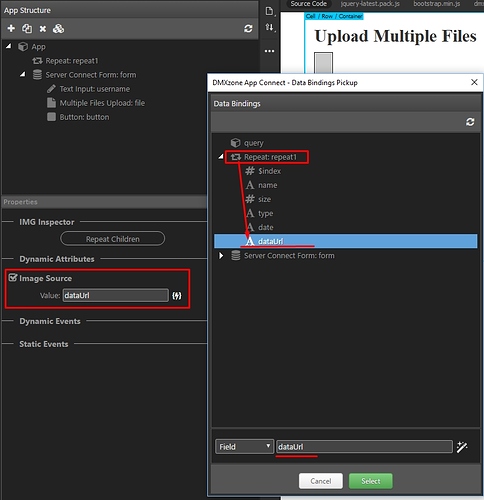Click the Upload Multiple Files heading
The height and width of the screenshot is (500, 484).
click(395, 36)
